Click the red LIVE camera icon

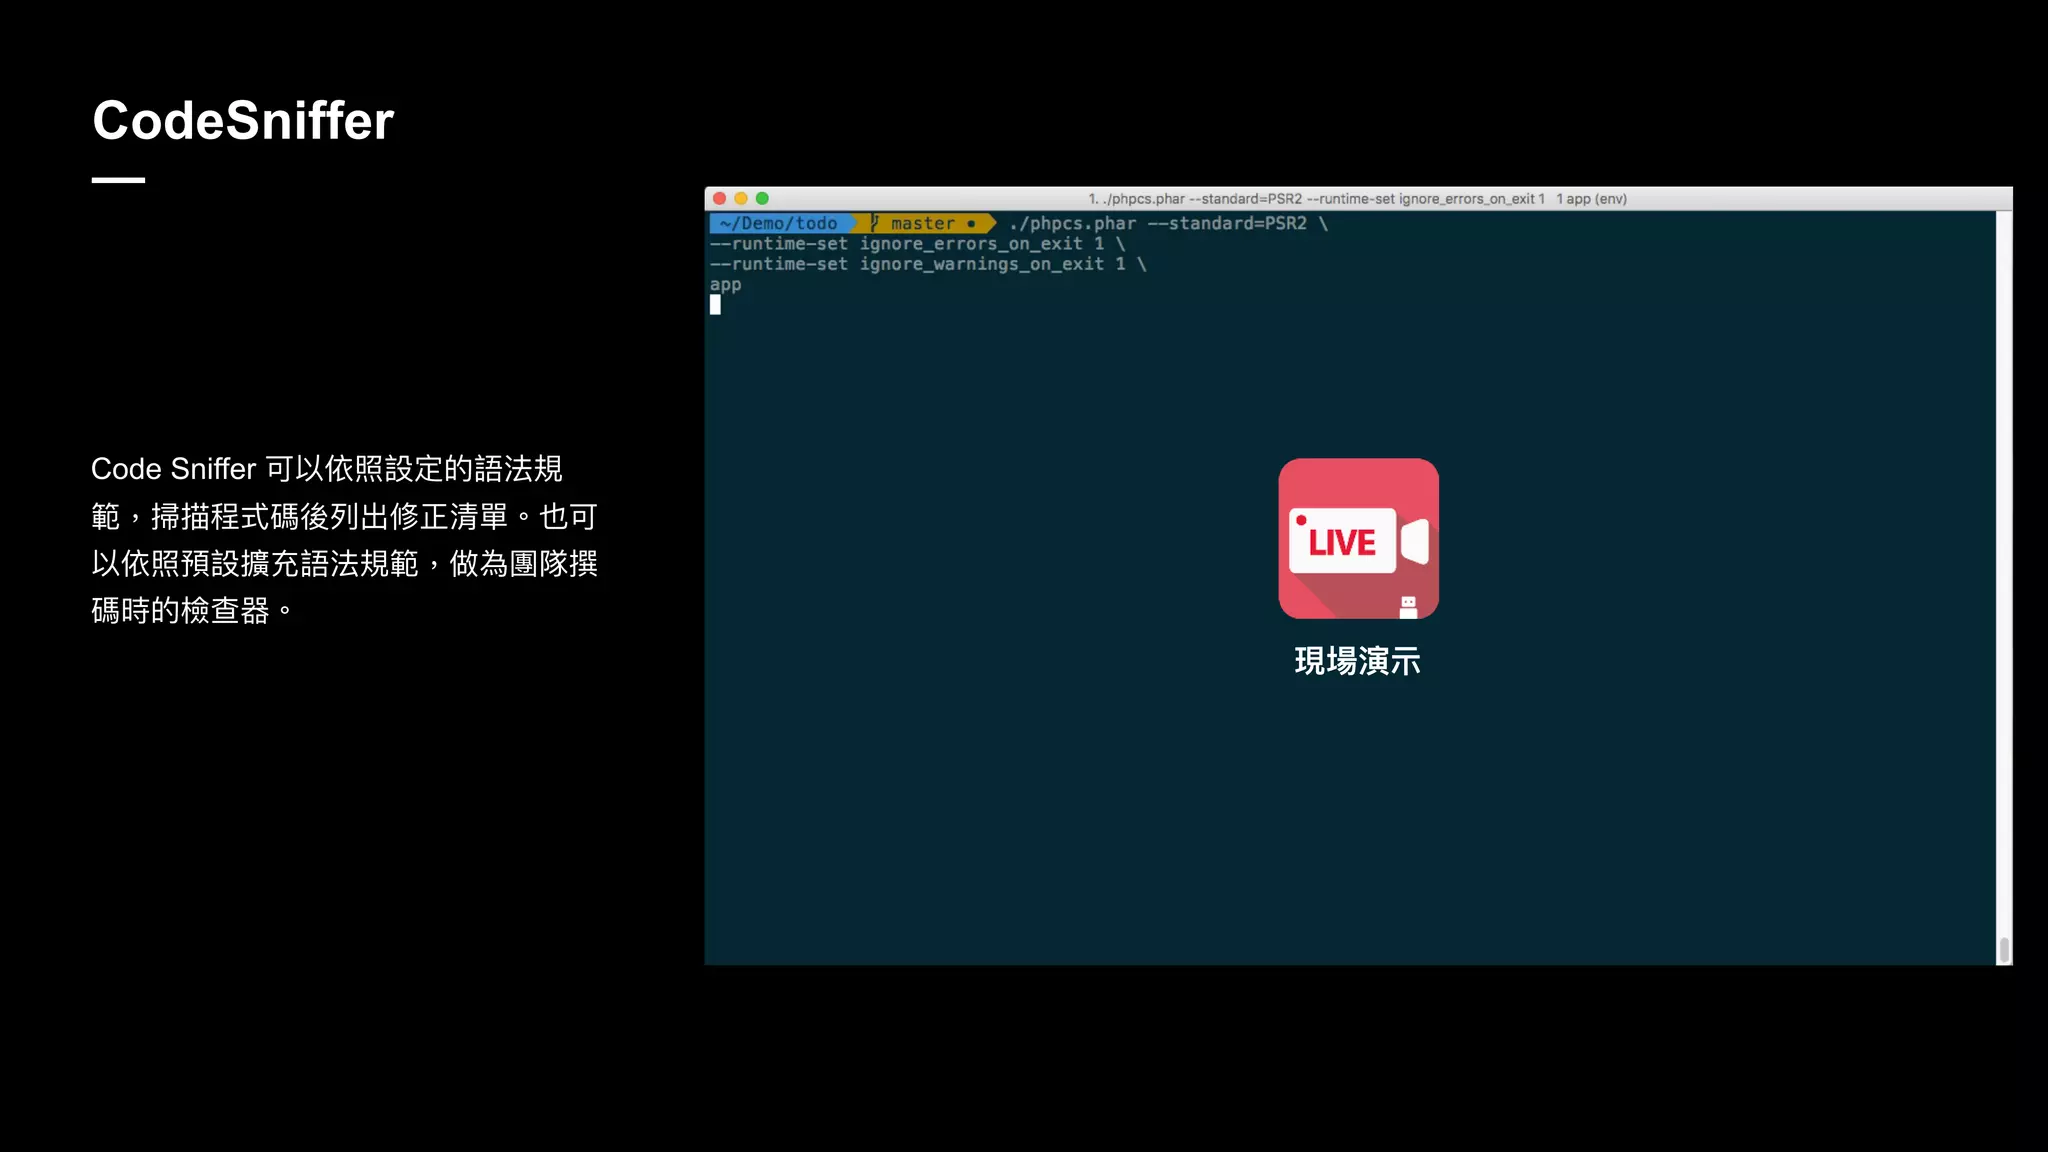(1358, 538)
